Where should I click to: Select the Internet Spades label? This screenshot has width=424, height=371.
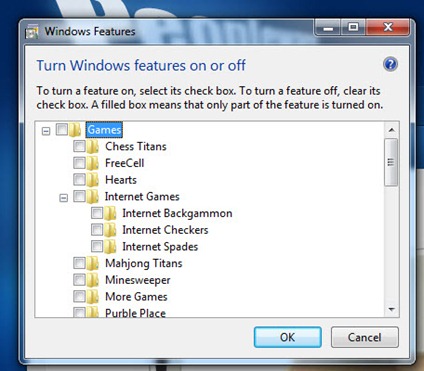click(160, 246)
